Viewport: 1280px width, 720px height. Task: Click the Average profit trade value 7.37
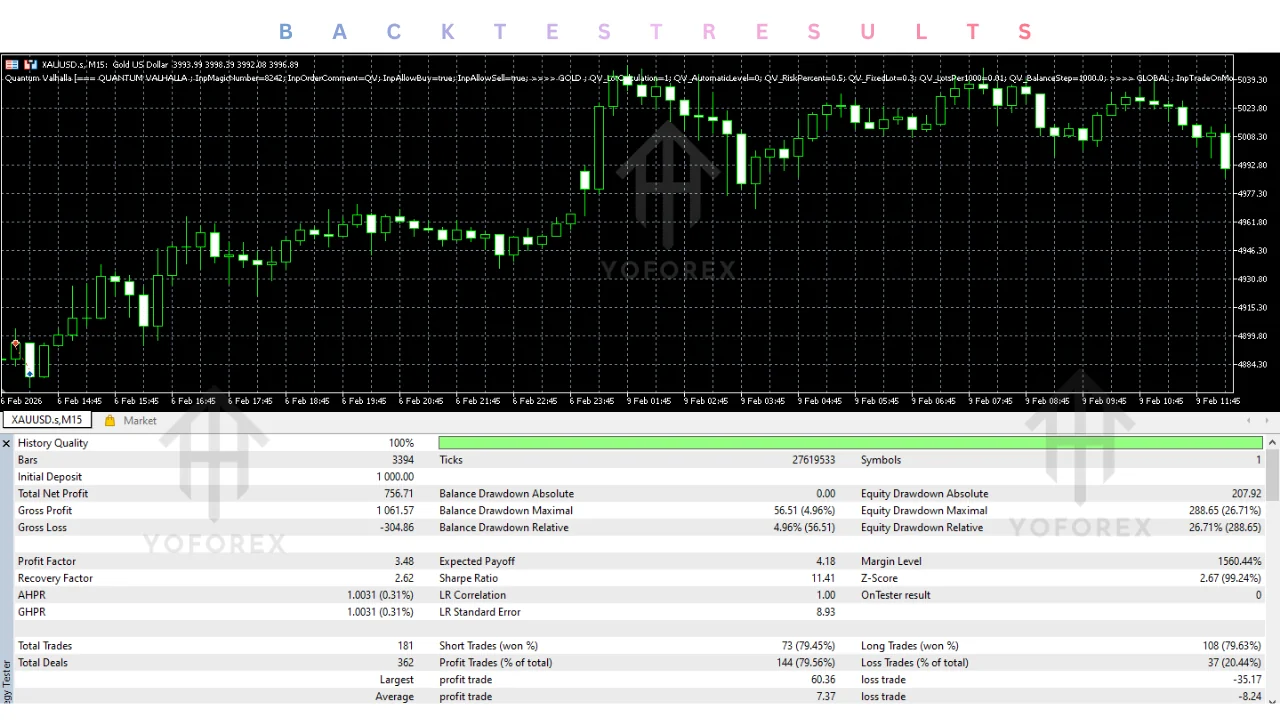[826, 697]
